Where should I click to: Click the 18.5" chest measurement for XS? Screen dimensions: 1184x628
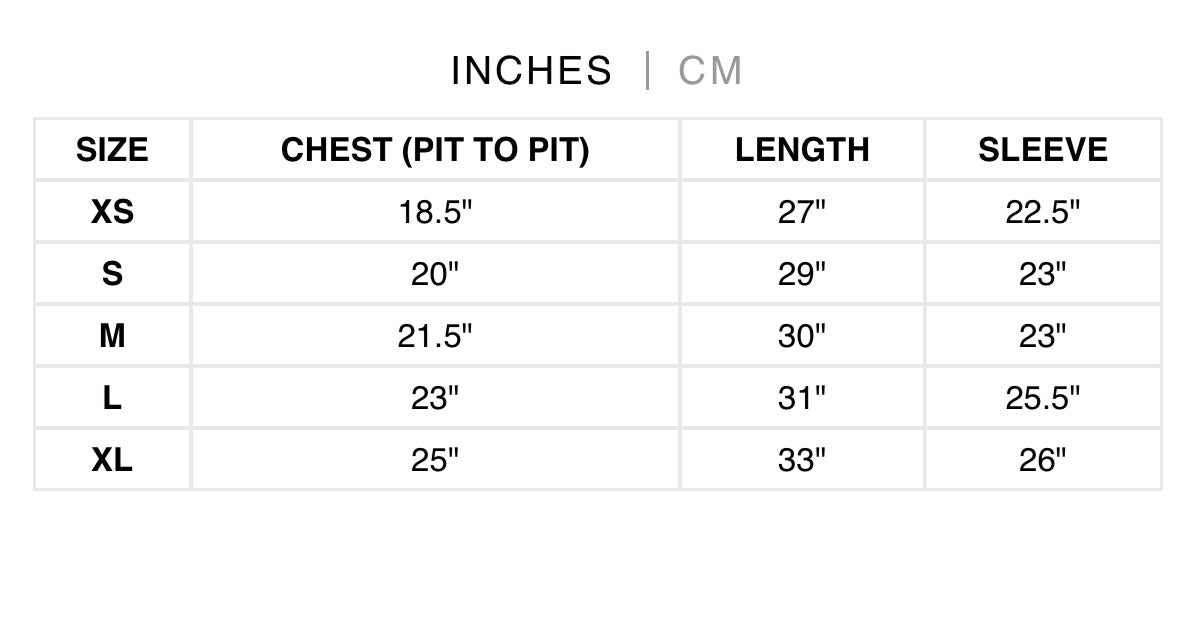tap(435, 212)
